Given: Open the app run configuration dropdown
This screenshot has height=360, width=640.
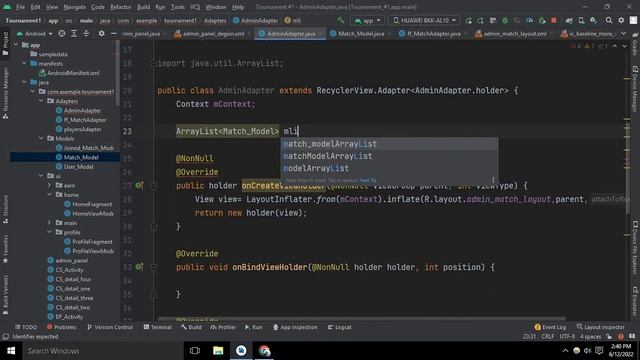Looking at the screenshot, I should (x=368, y=20).
